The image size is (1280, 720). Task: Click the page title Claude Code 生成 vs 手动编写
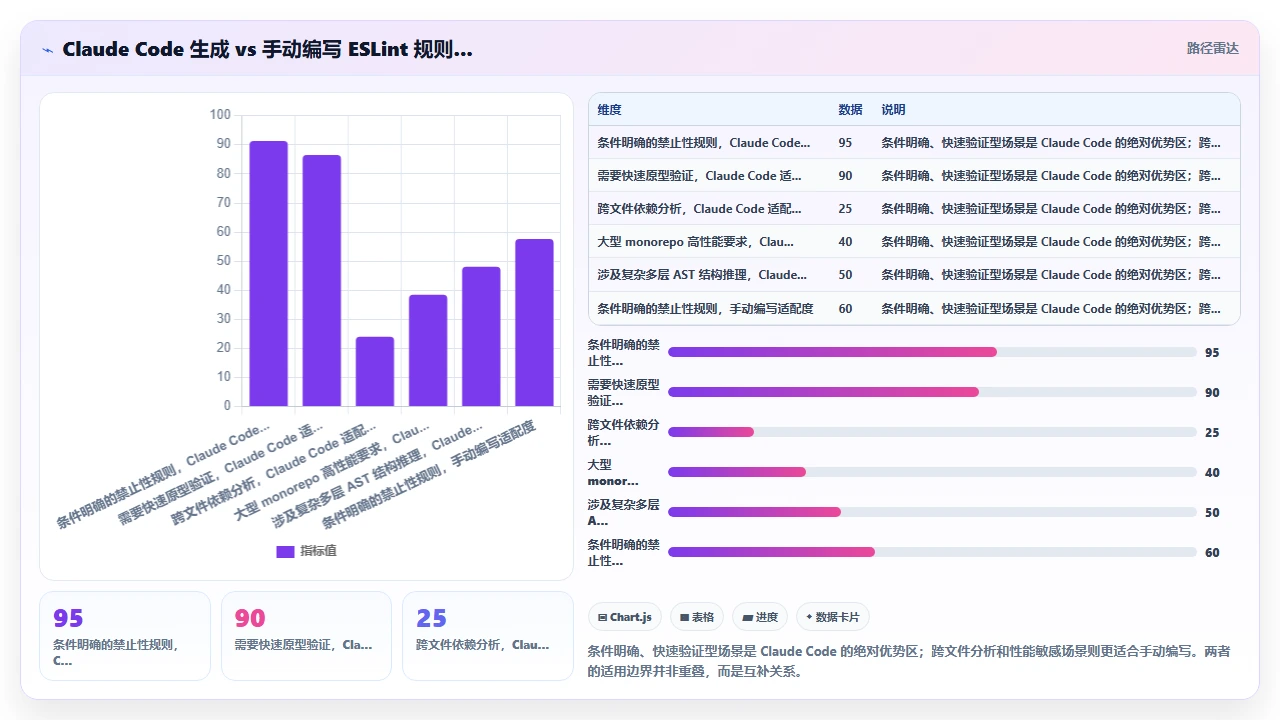[x=267, y=49]
